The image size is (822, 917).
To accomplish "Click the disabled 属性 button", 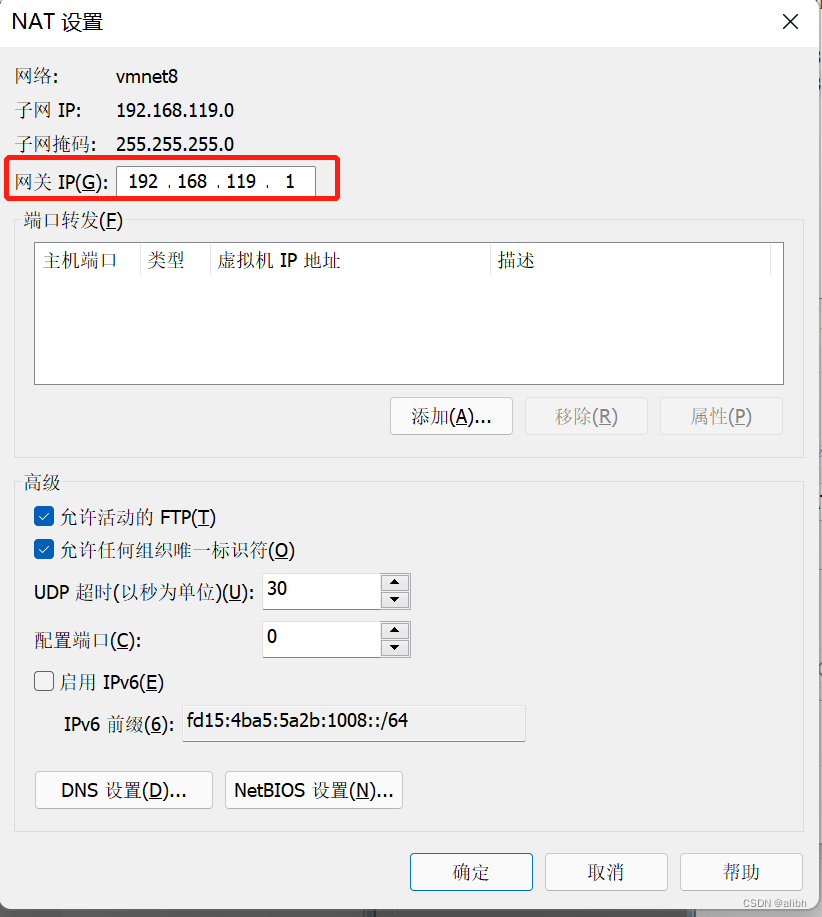I will coord(720,416).
